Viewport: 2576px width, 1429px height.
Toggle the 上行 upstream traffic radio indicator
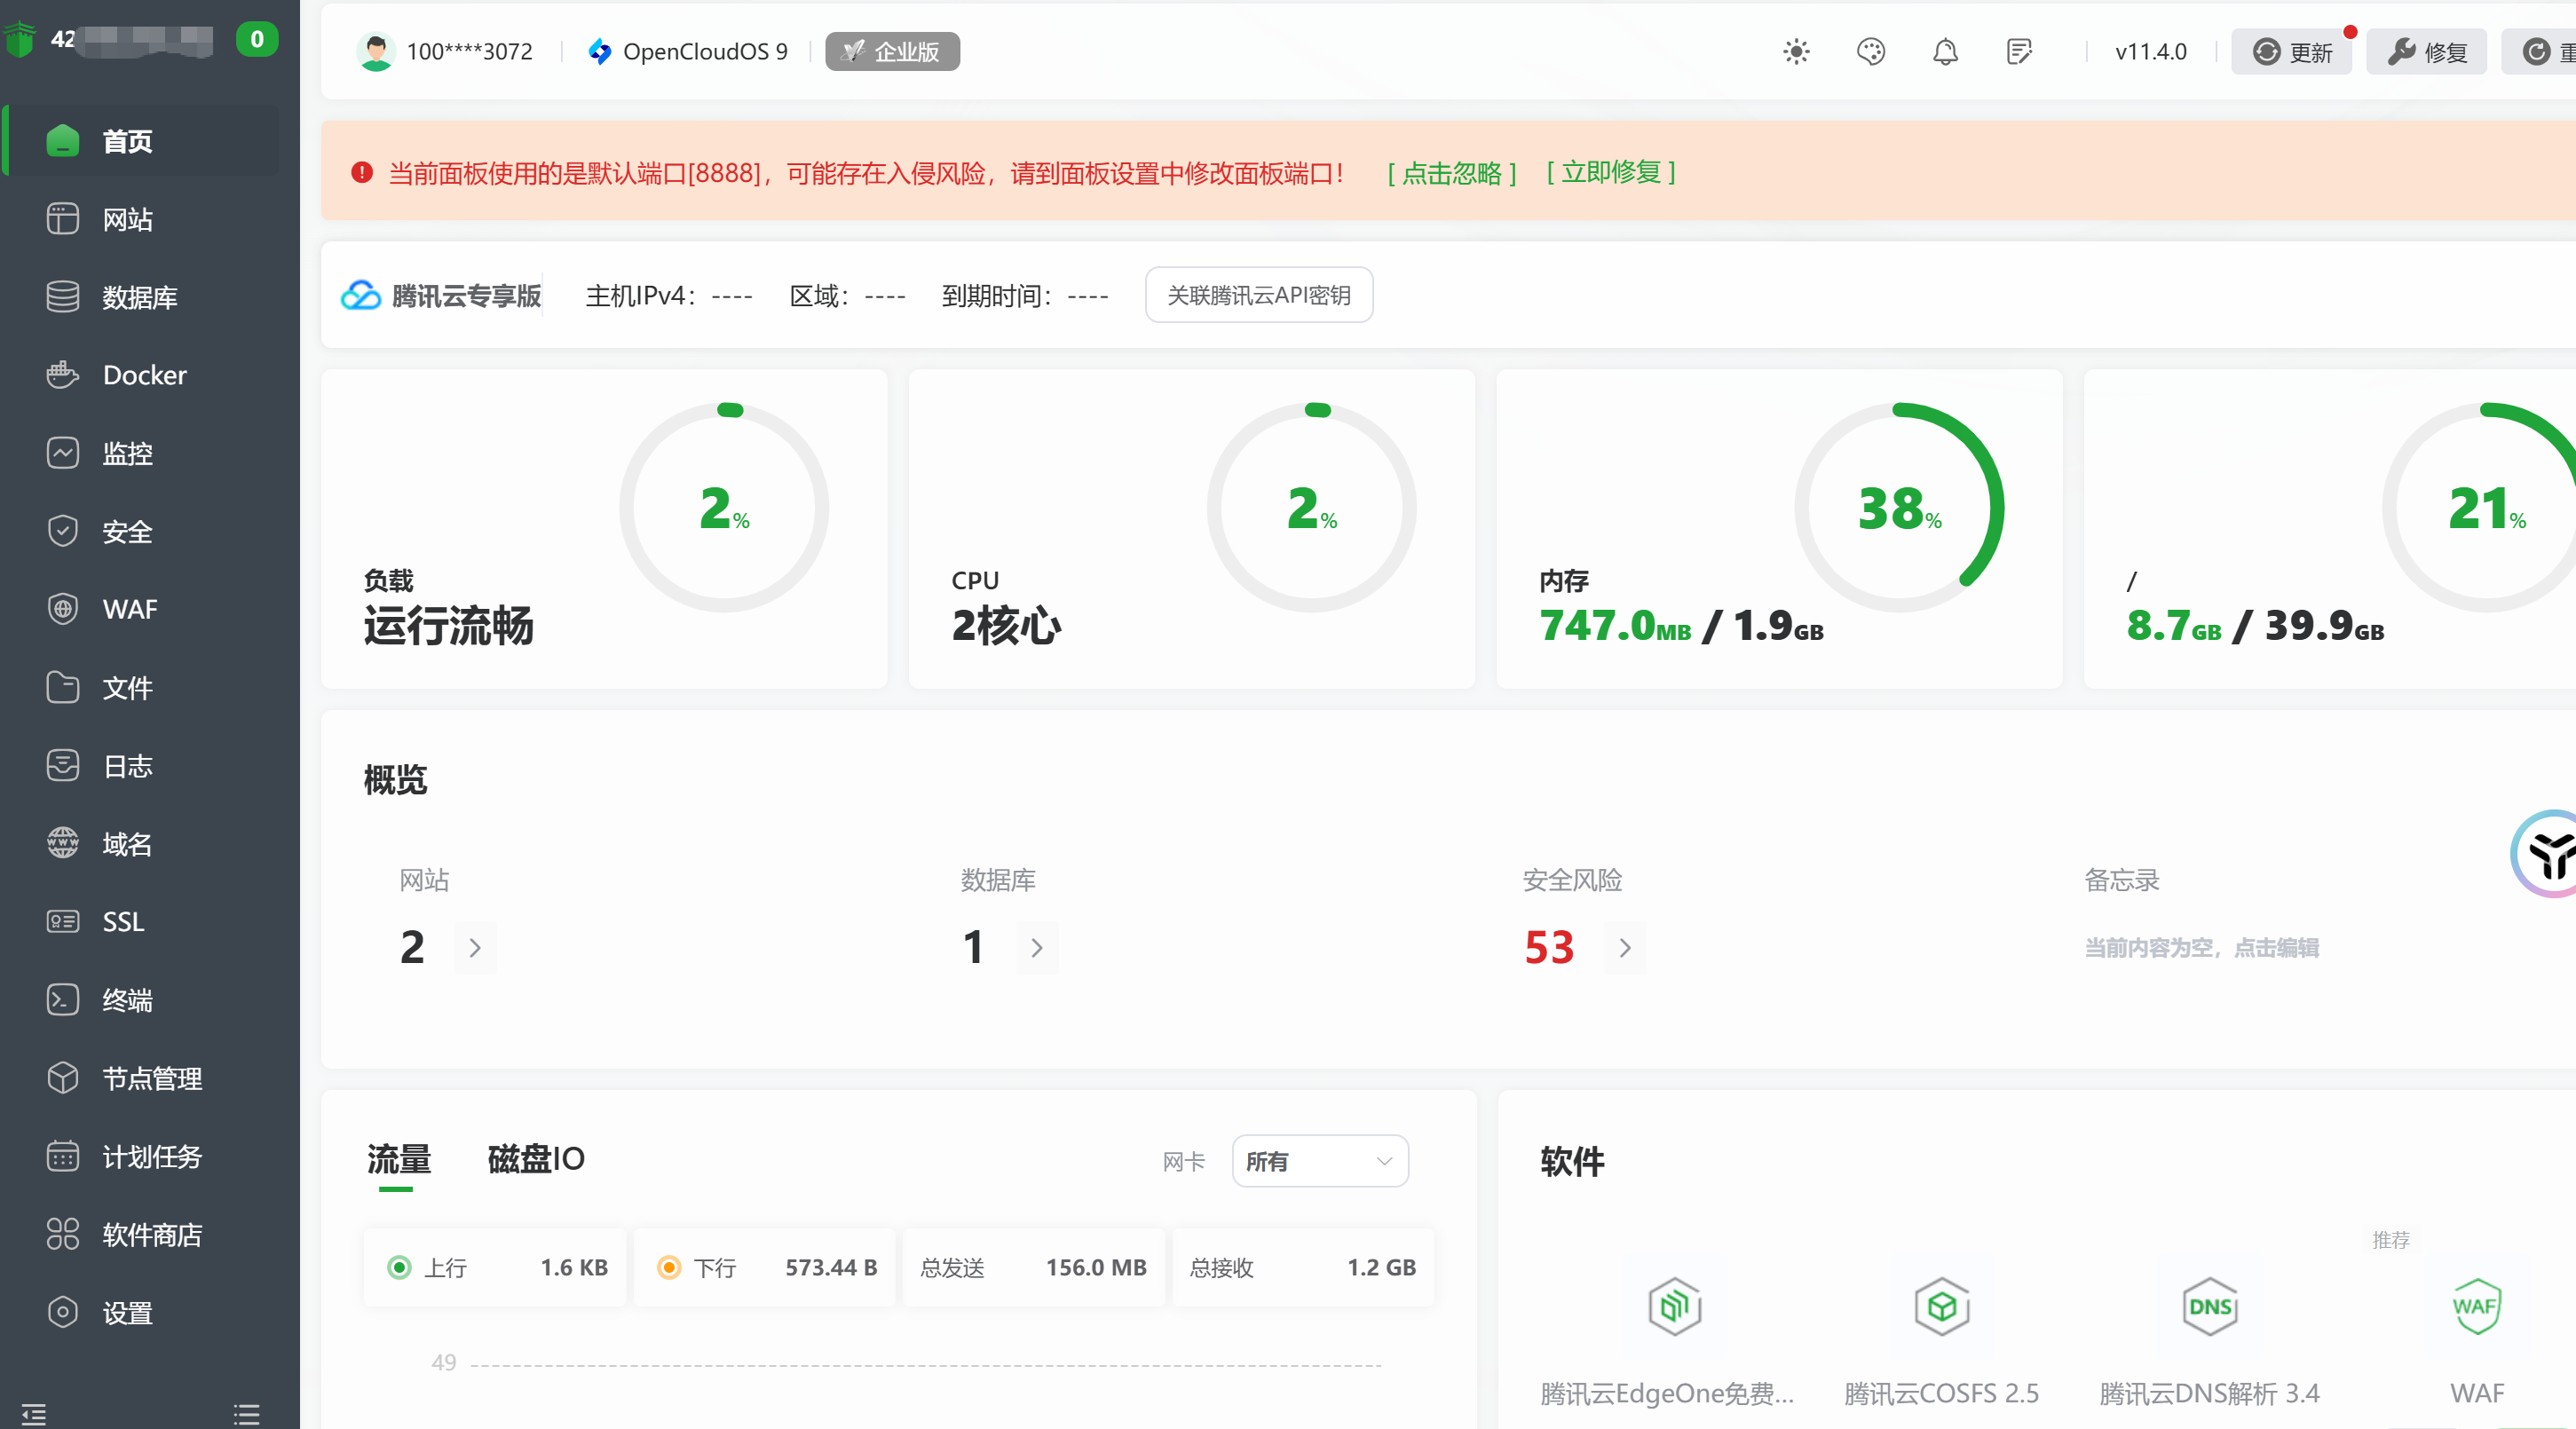(x=399, y=1268)
